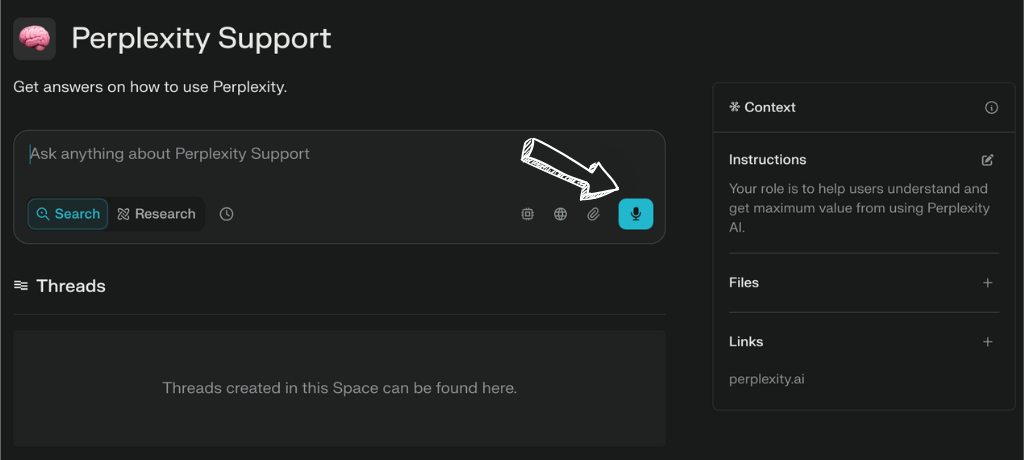Open the globe sources selector

tap(560, 214)
